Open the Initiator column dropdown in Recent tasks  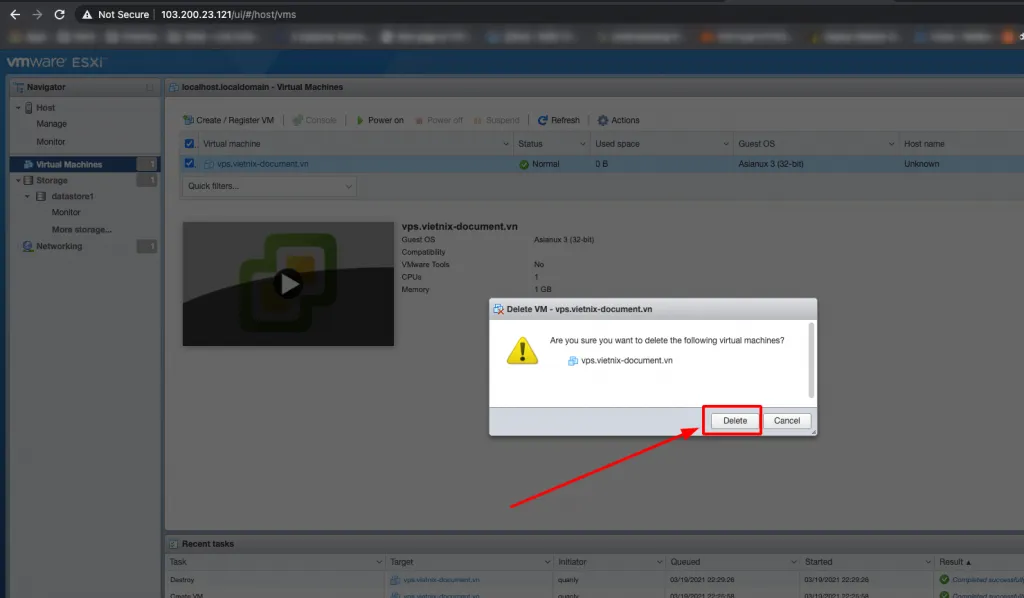click(659, 562)
